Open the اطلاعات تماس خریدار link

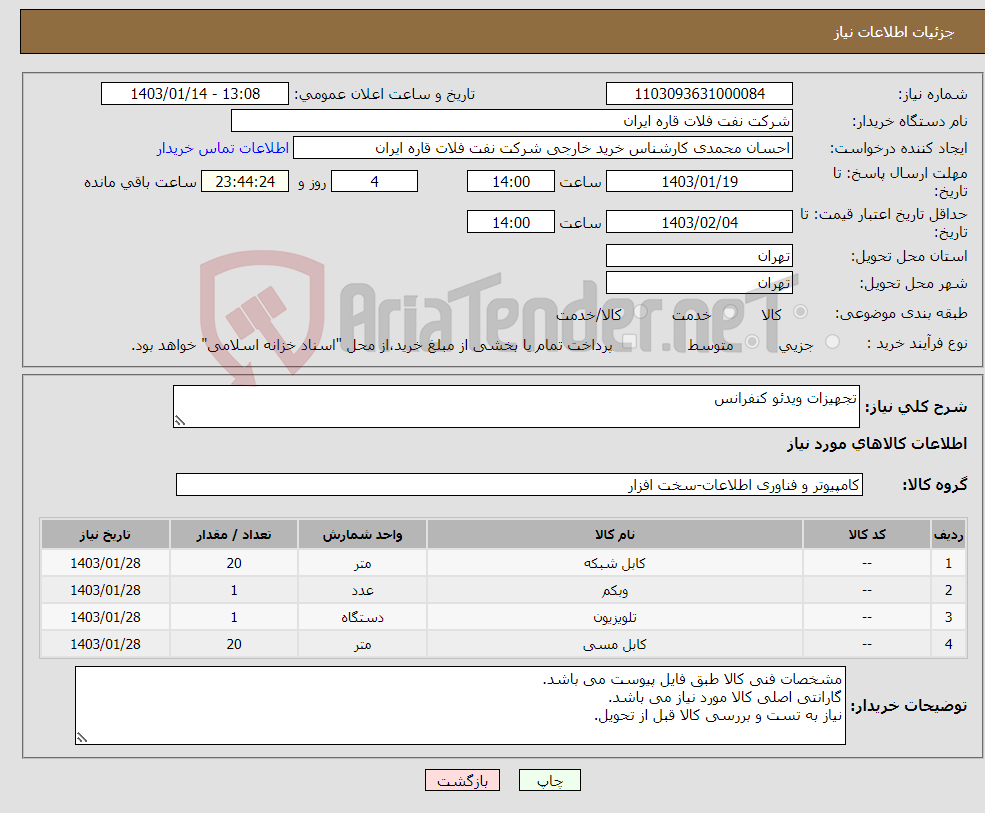click(223, 148)
